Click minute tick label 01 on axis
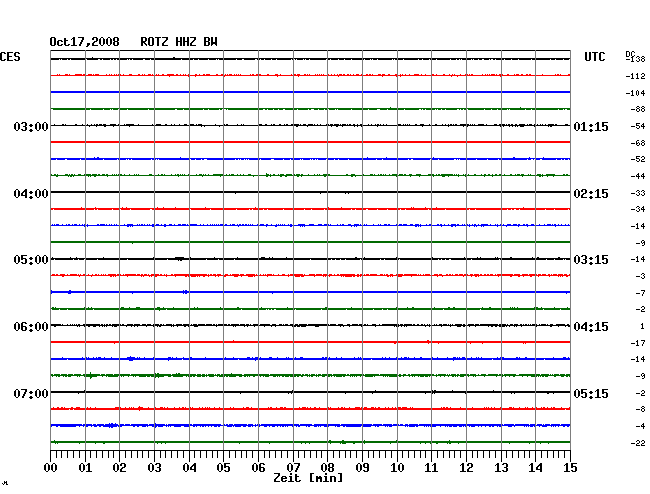This screenshot has width=650, height=494. click(x=85, y=467)
